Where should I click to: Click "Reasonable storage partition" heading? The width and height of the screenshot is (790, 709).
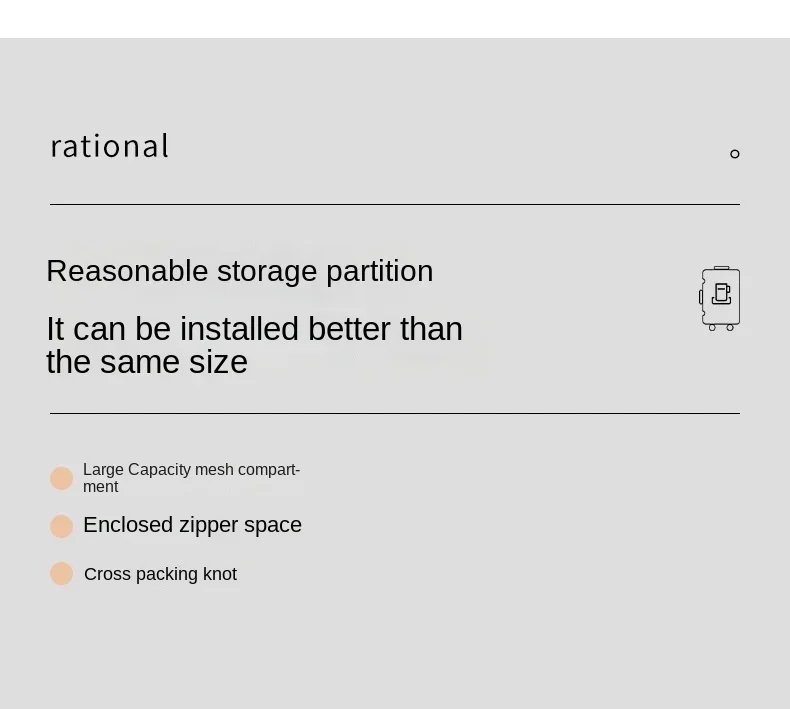tap(239, 271)
